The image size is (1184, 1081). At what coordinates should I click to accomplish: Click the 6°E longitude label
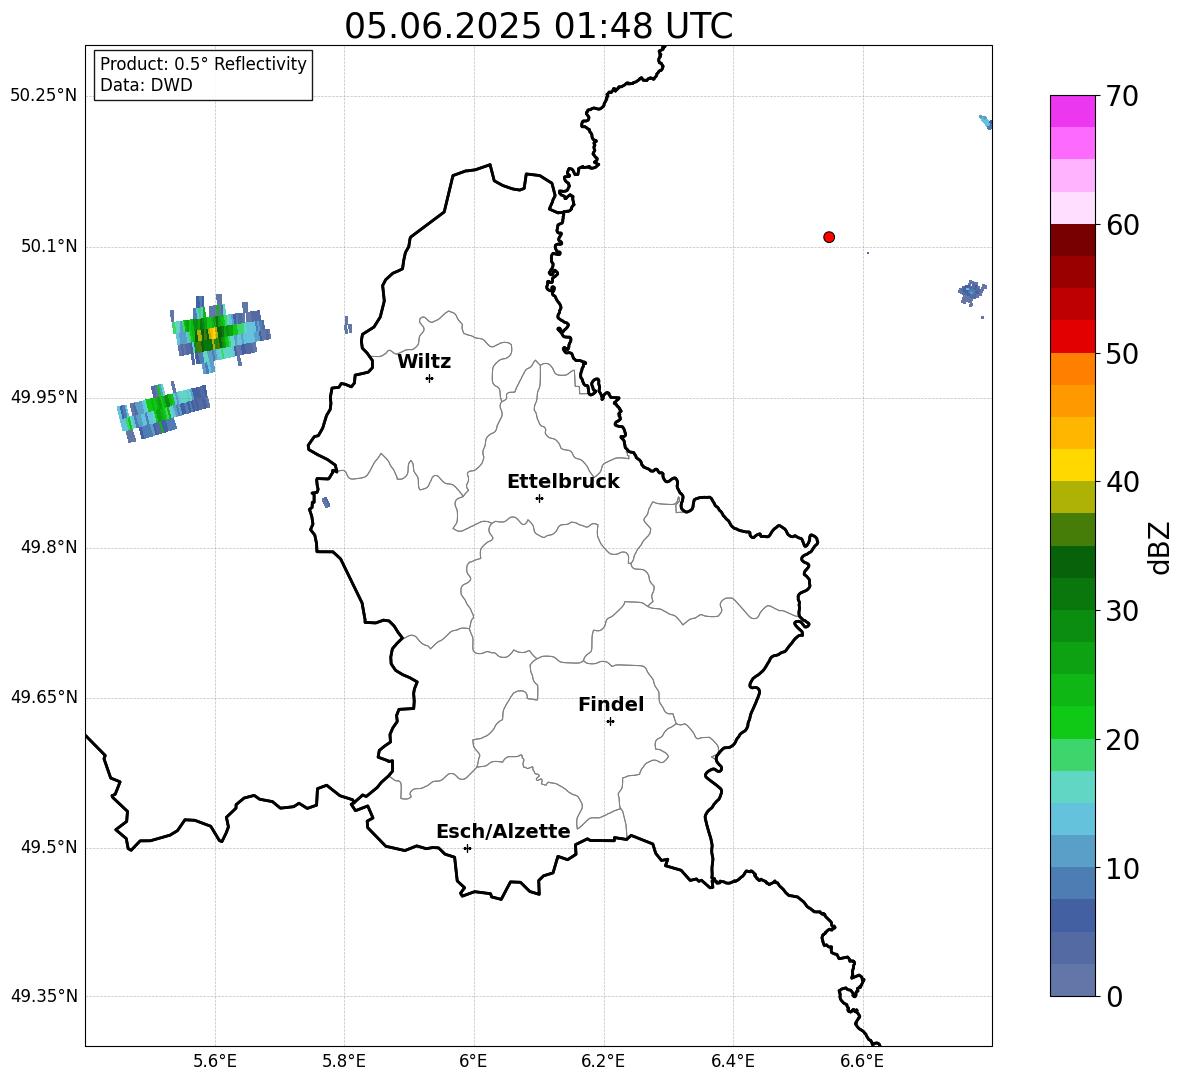(x=473, y=1062)
